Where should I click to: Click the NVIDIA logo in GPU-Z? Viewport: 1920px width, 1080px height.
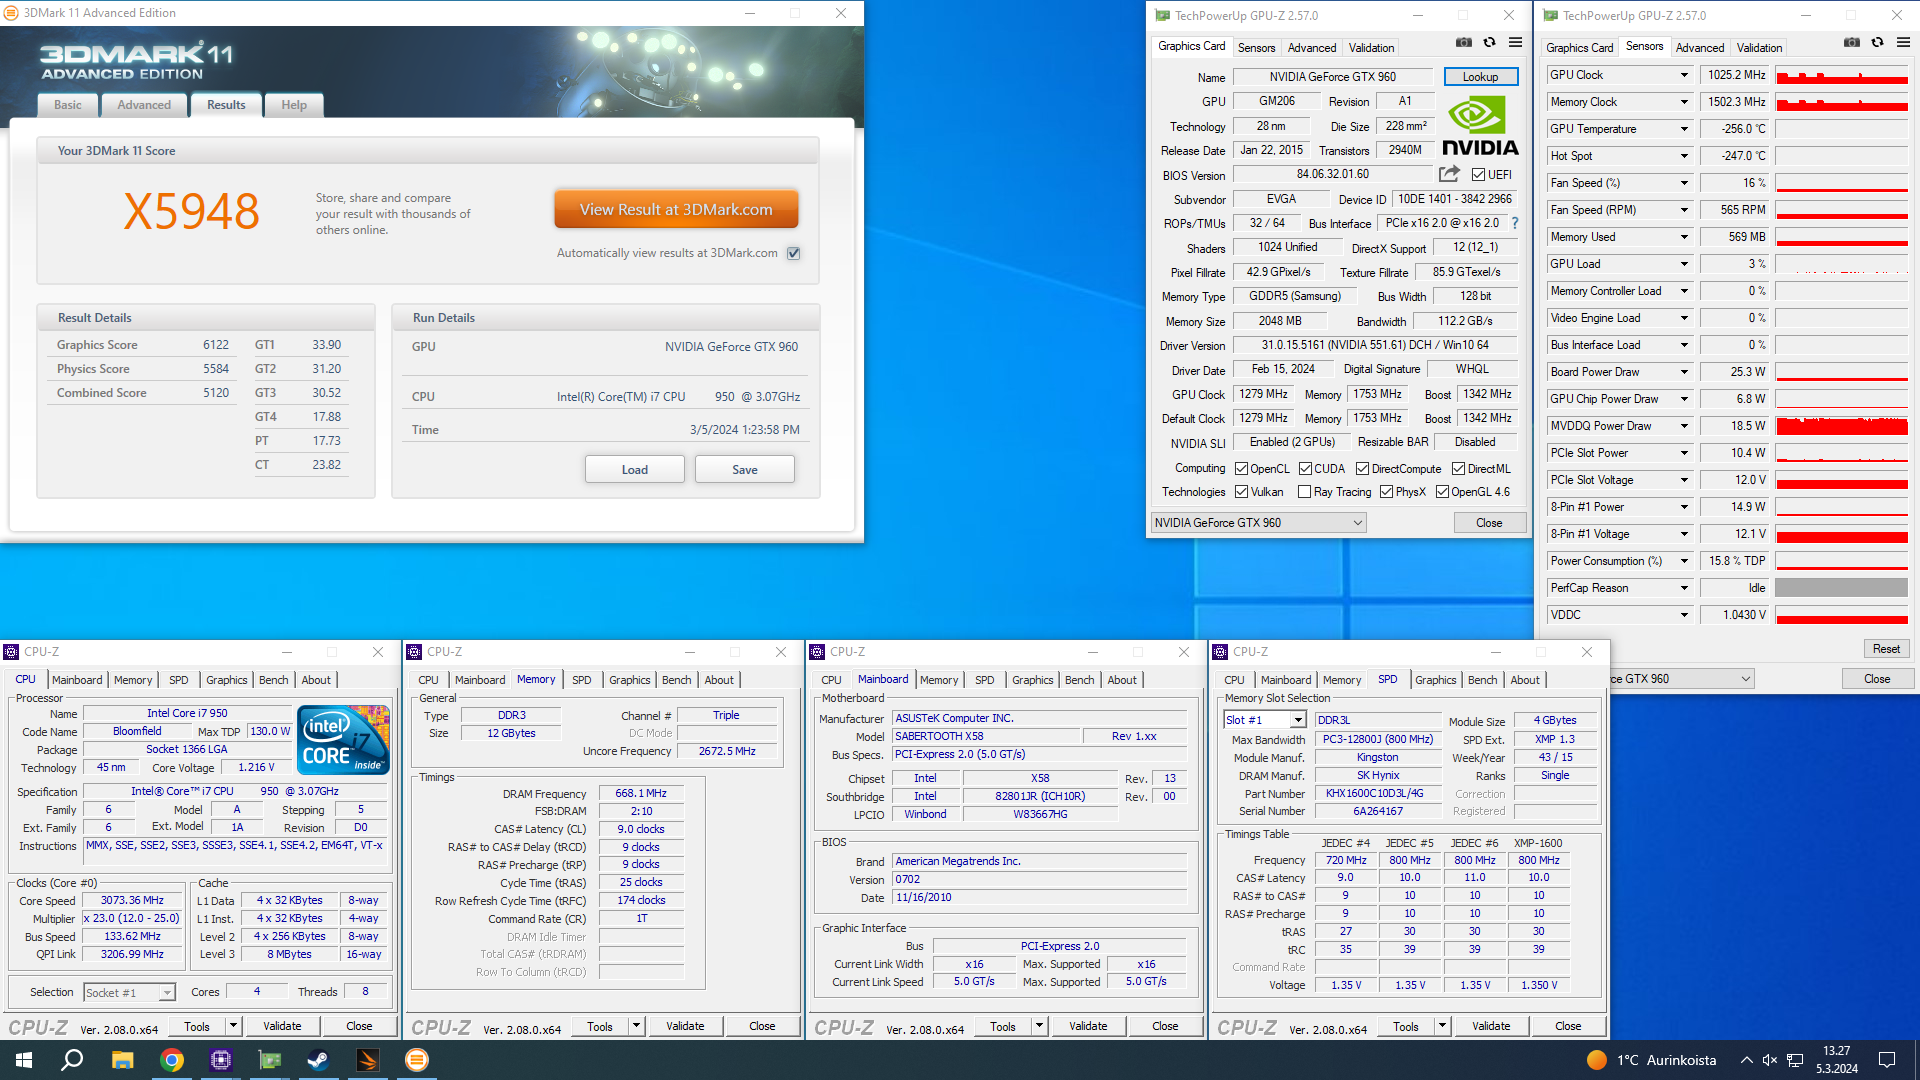click(1480, 125)
